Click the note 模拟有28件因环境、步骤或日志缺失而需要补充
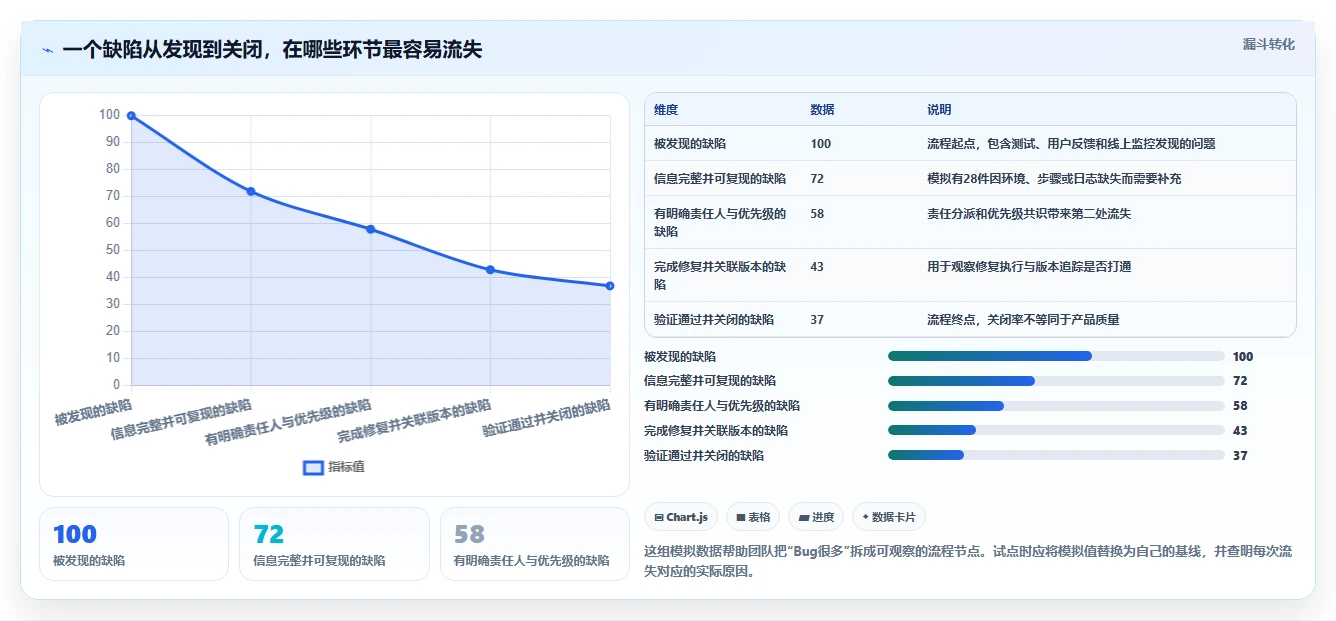The height and width of the screenshot is (621, 1336). pyautogui.click(x=1055, y=179)
